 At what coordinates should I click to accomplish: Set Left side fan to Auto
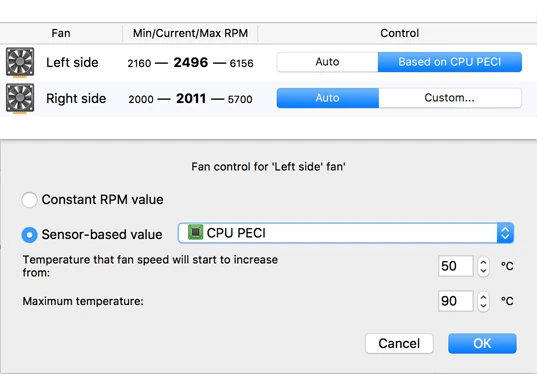(327, 62)
